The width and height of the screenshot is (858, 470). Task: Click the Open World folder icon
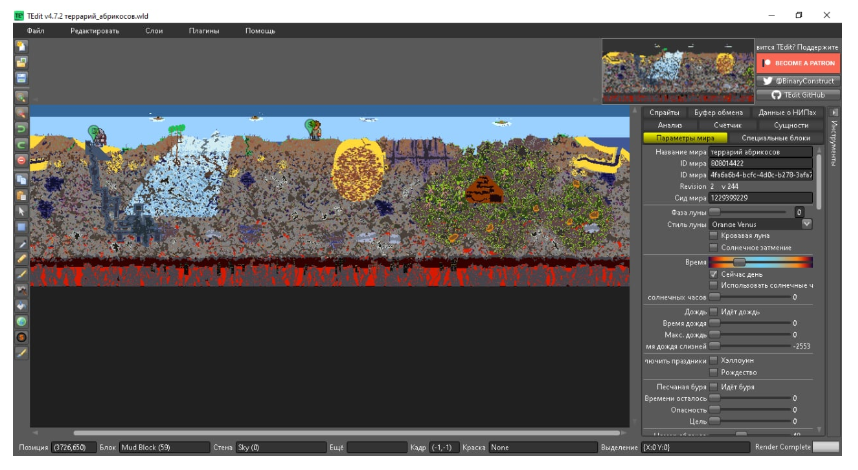pyautogui.click(x=21, y=62)
